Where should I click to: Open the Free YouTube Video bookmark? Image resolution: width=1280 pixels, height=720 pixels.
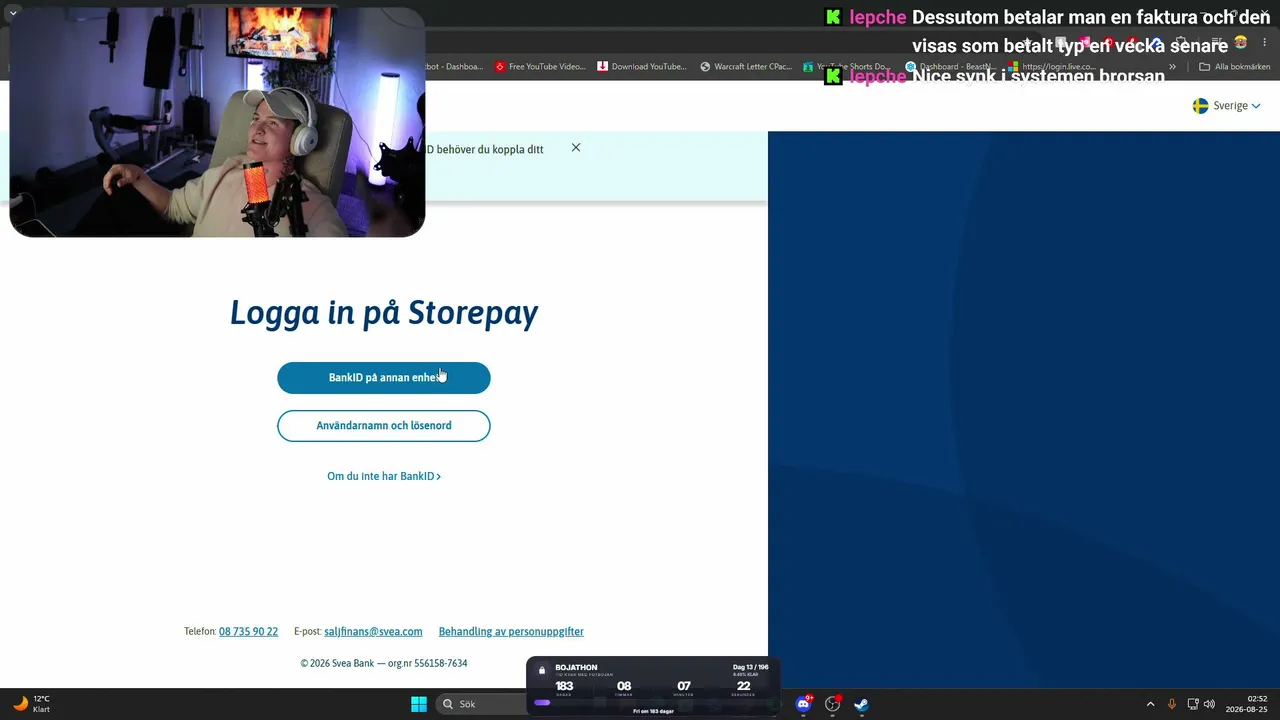coord(540,67)
